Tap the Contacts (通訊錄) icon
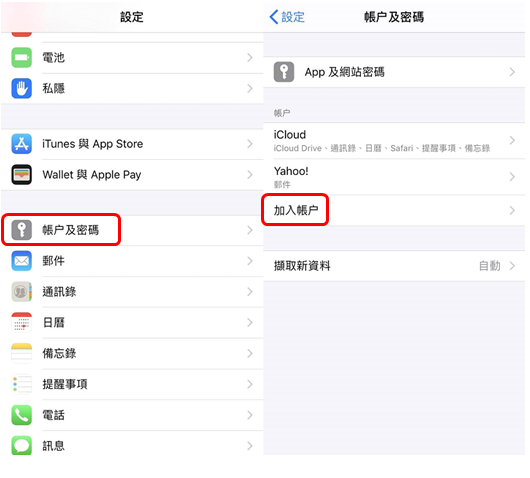 coord(22,291)
